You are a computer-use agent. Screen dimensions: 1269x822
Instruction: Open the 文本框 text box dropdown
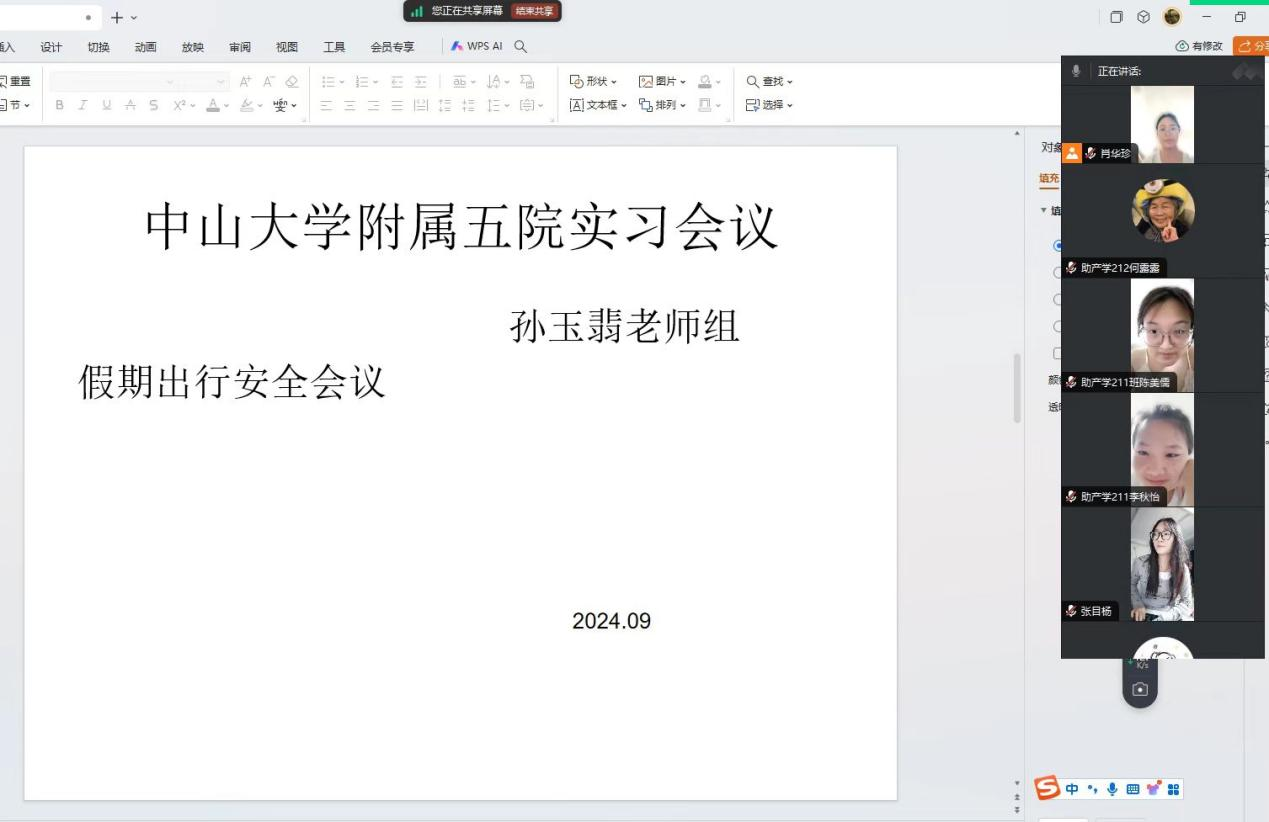599,105
